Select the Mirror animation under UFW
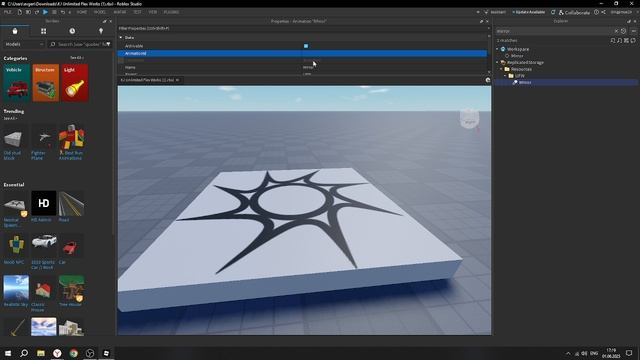The width and height of the screenshot is (640, 360). [525, 82]
